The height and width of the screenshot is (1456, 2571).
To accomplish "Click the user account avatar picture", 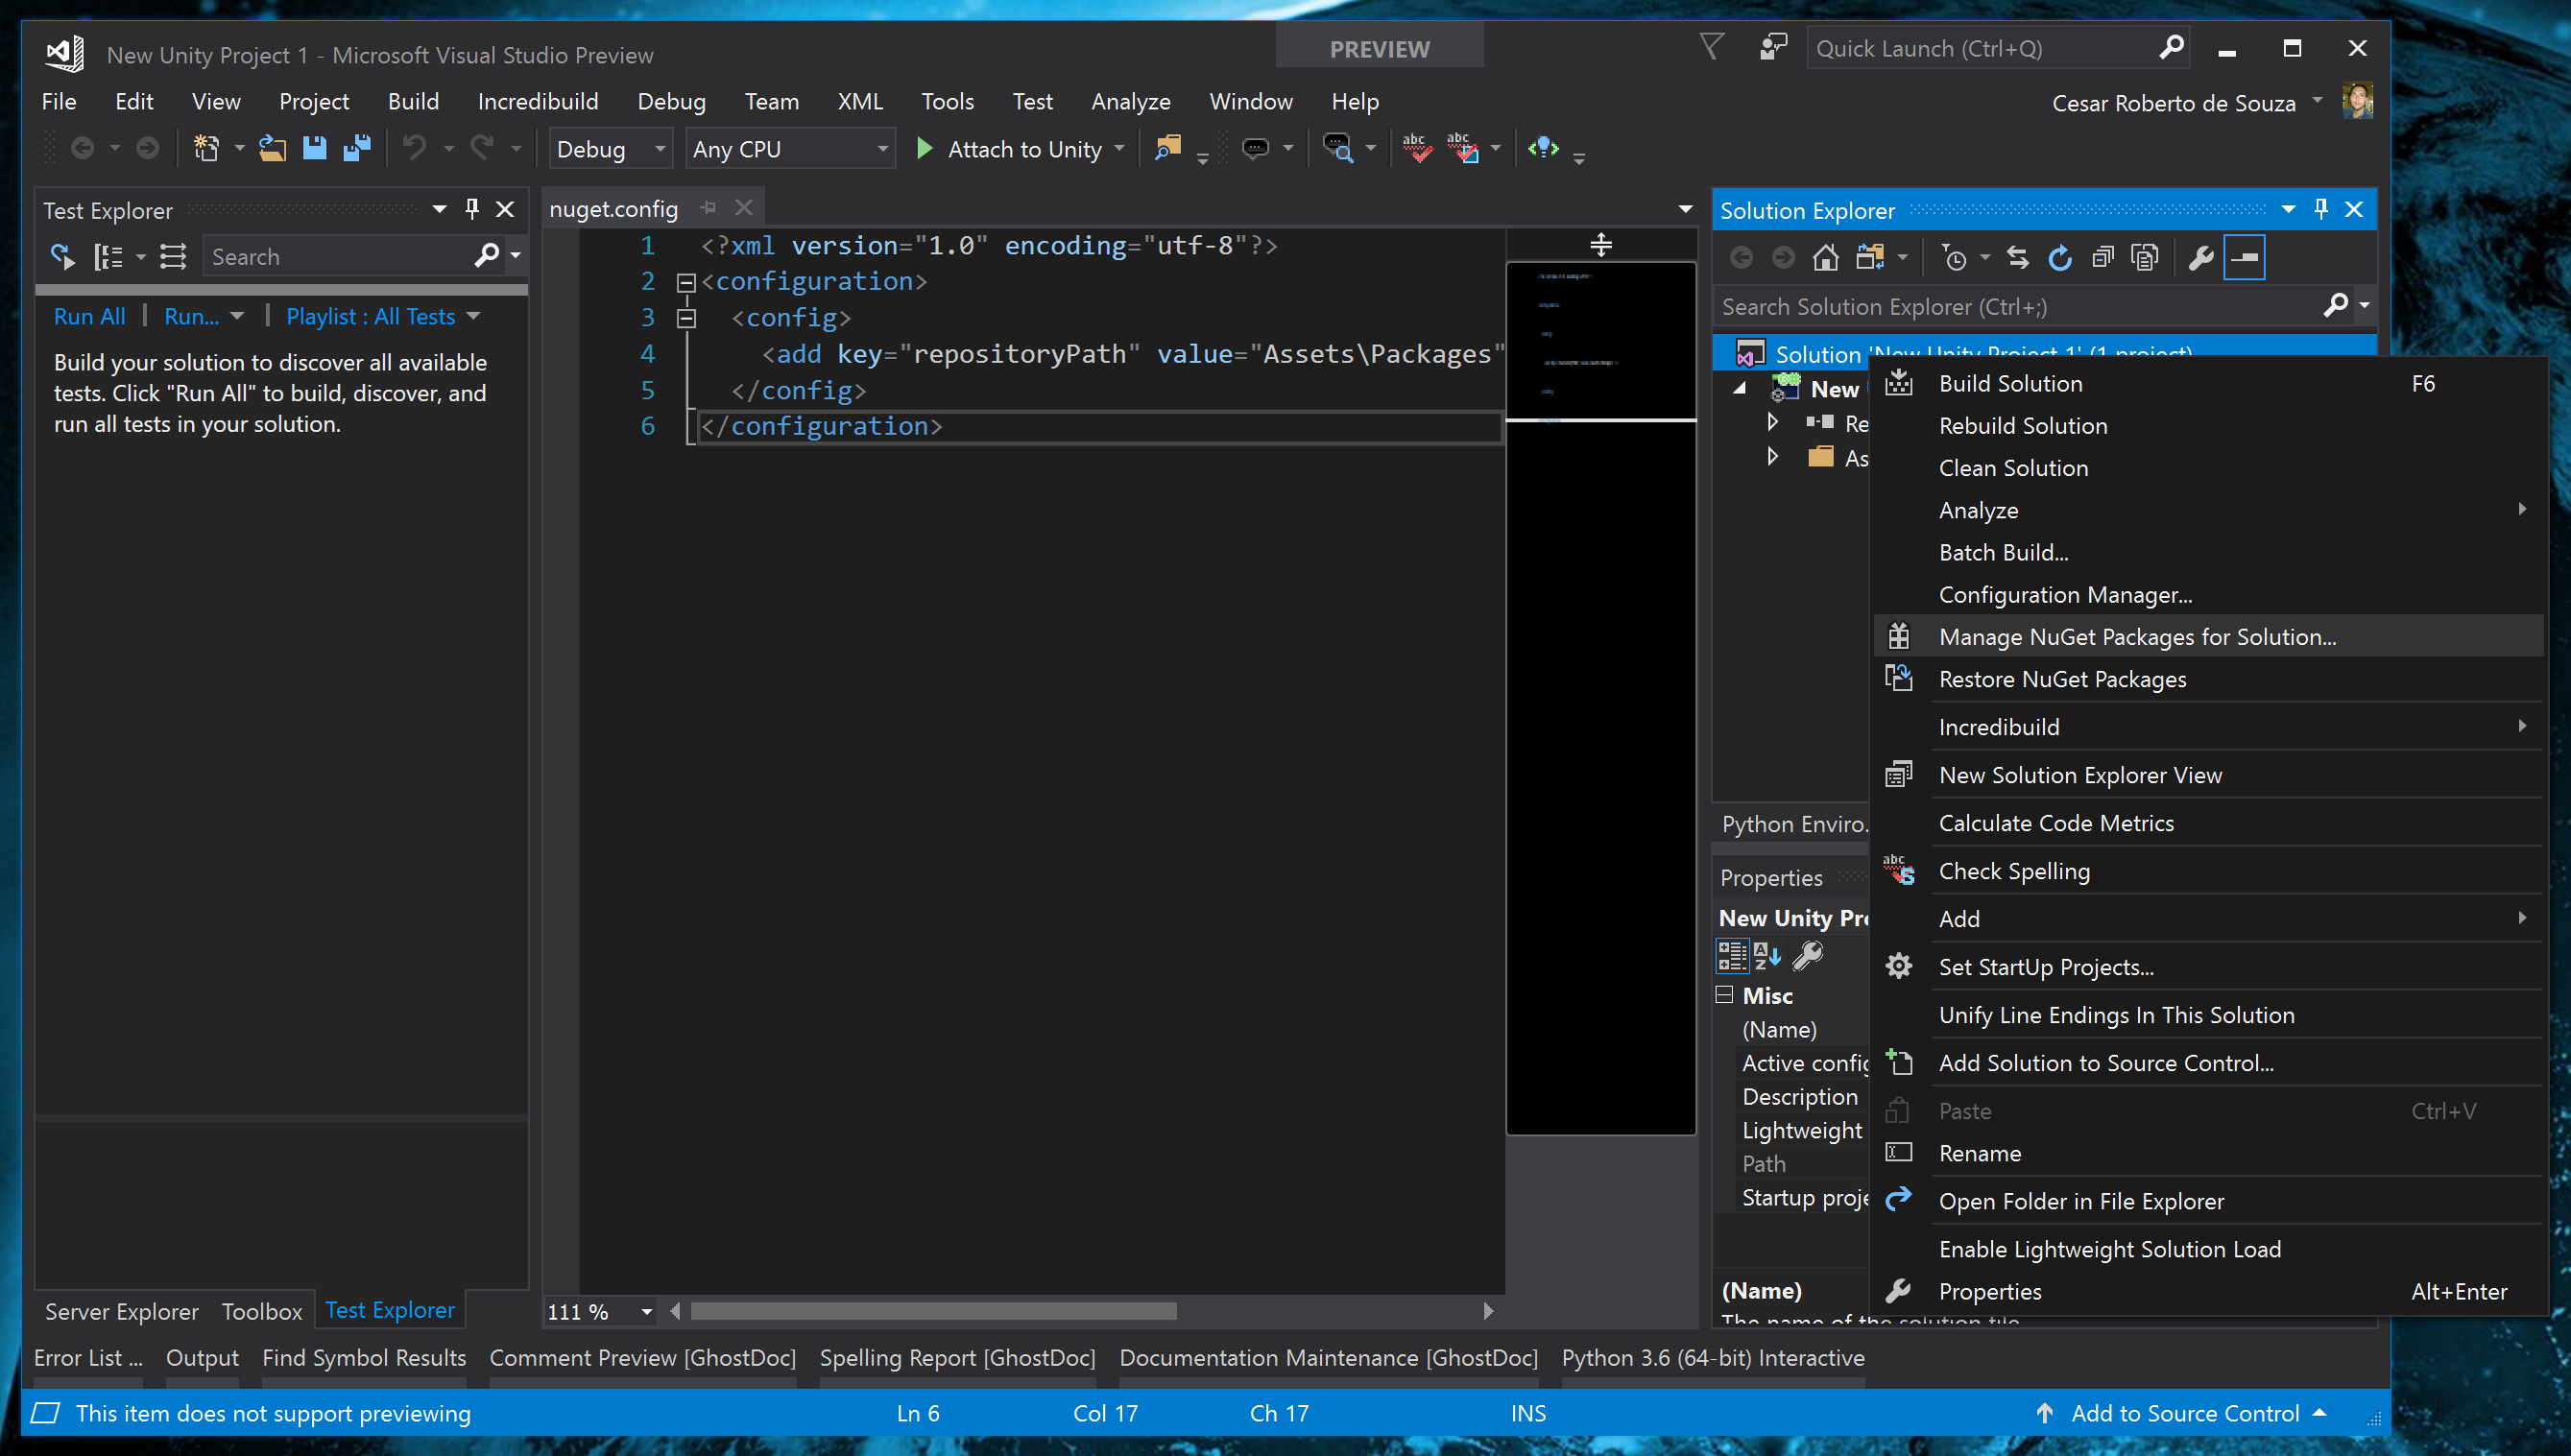I will click(x=2357, y=101).
